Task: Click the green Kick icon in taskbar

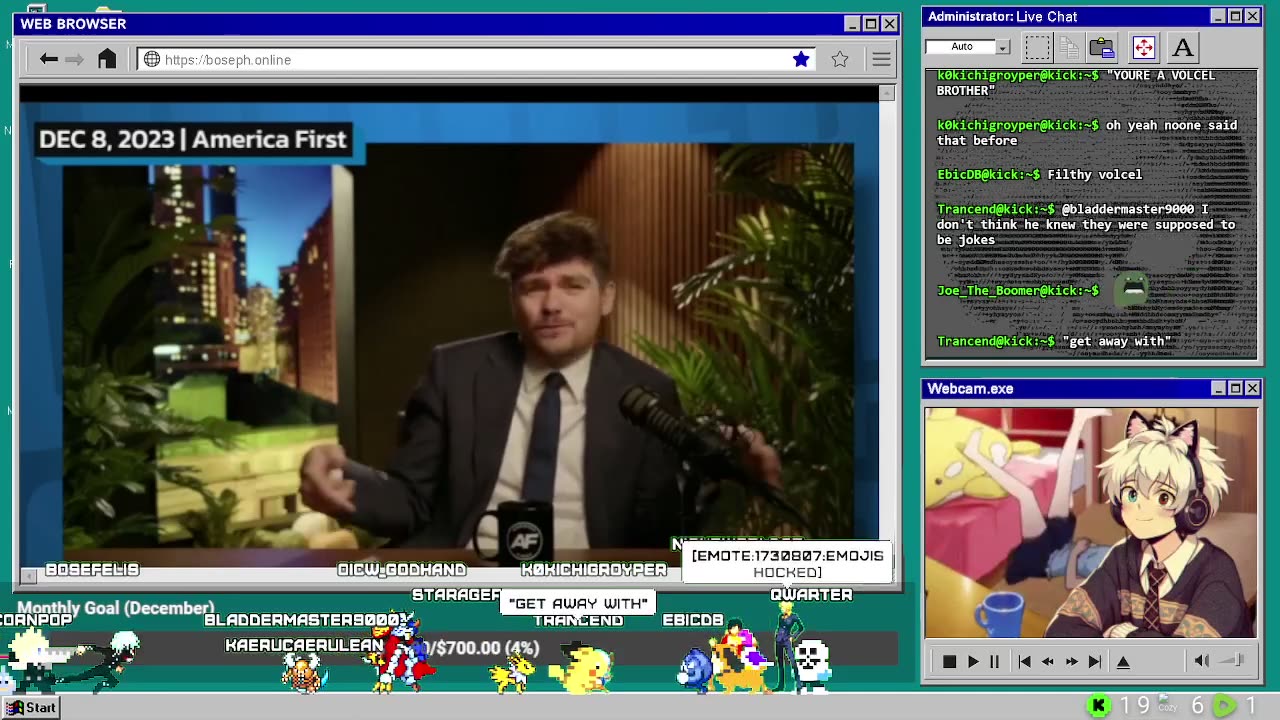Action: point(1099,706)
